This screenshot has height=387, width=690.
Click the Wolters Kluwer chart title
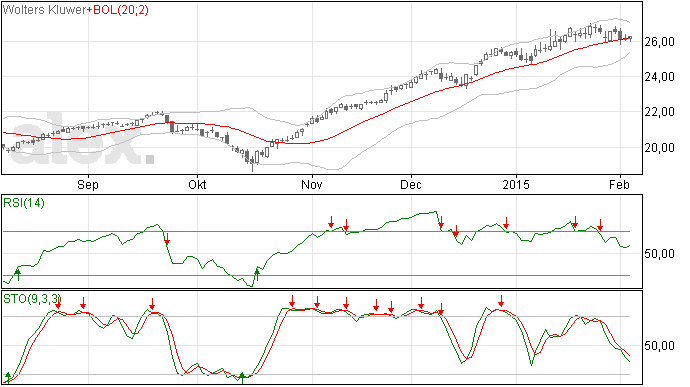point(45,10)
